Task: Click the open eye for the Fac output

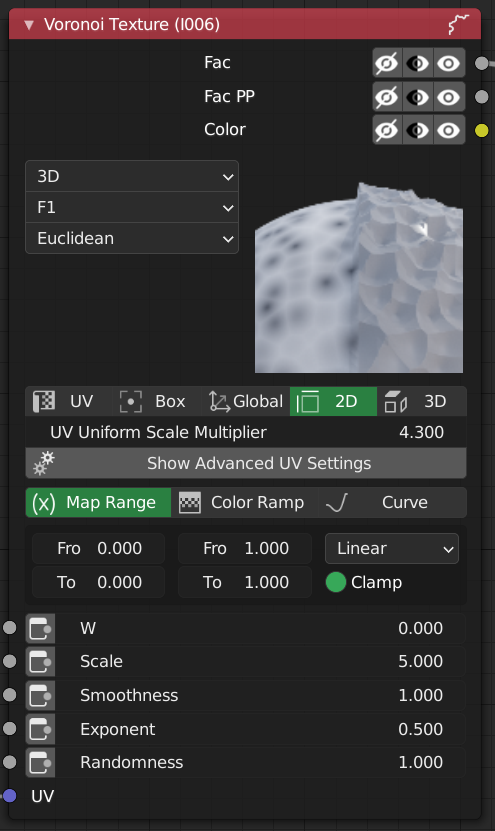Action: point(449,63)
